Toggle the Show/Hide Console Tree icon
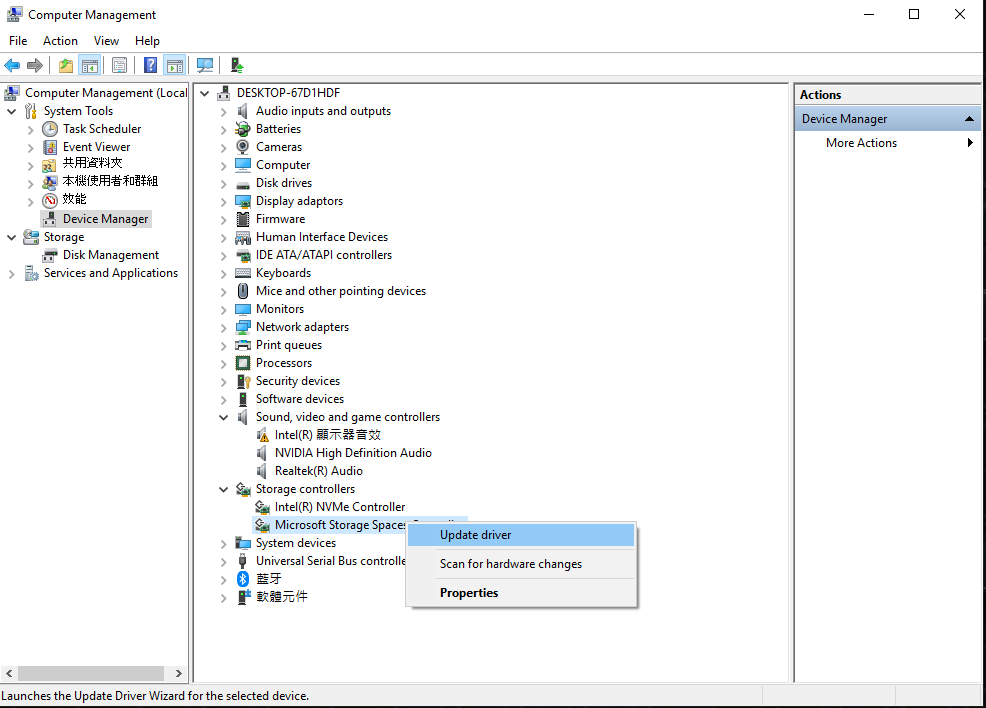This screenshot has width=986, height=708. pyautogui.click(x=90, y=66)
